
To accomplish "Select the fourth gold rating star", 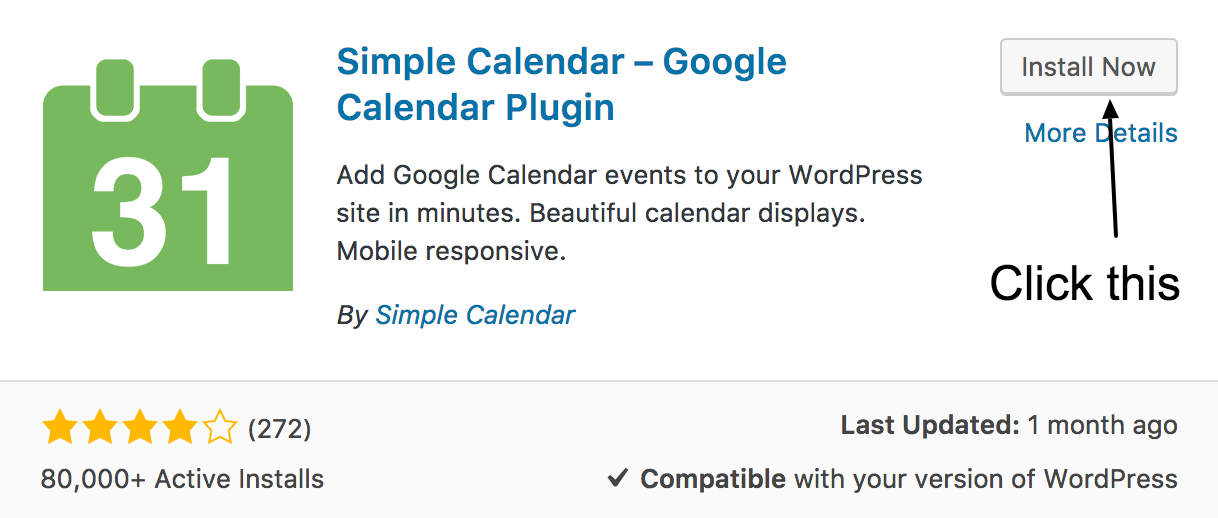I will pyautogui.click(x=180, y=429).
